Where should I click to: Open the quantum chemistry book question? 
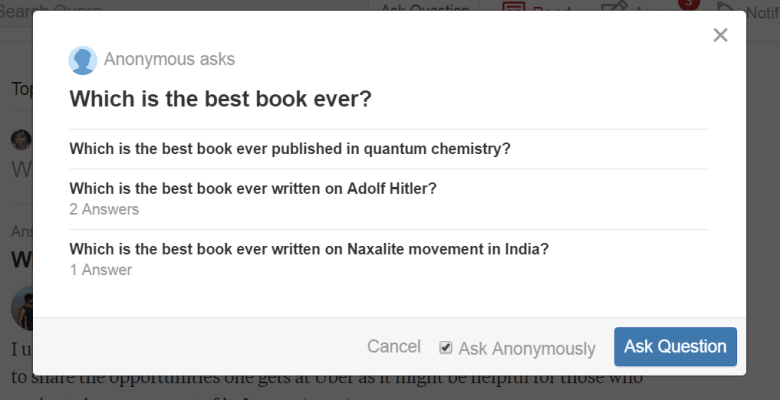tap(290, 149)
